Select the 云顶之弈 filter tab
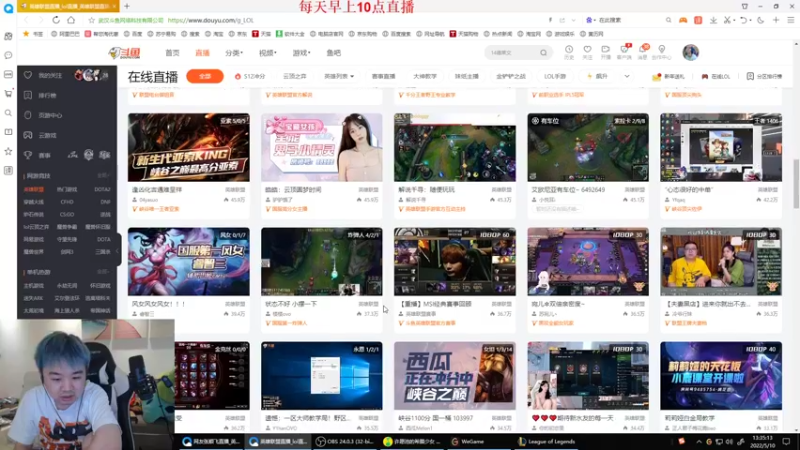The width and height of the screenshot is (800, 450). [294, 76]
